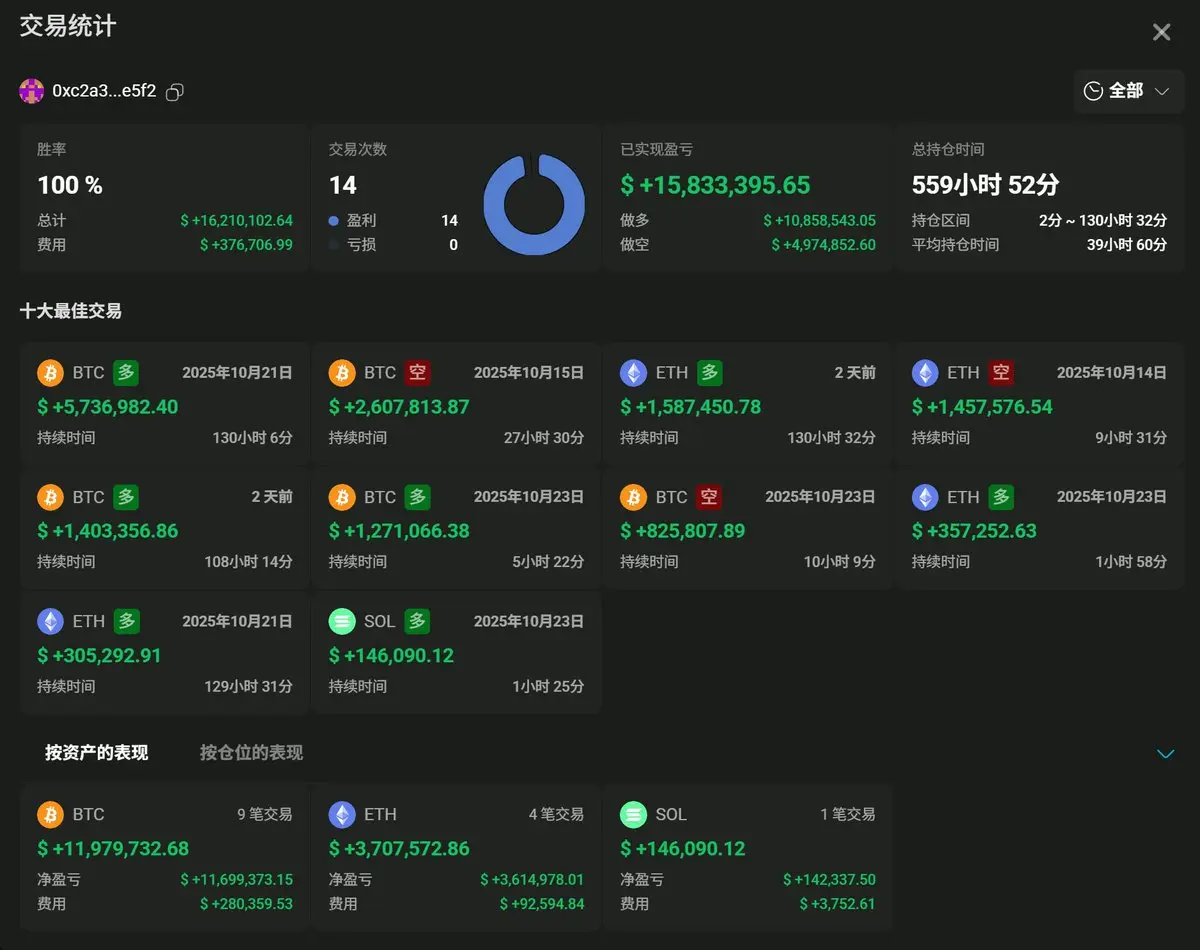Collapse the asset performance section chevron
This screenshot has width=1200, height=950.
tap(1165, 753)
